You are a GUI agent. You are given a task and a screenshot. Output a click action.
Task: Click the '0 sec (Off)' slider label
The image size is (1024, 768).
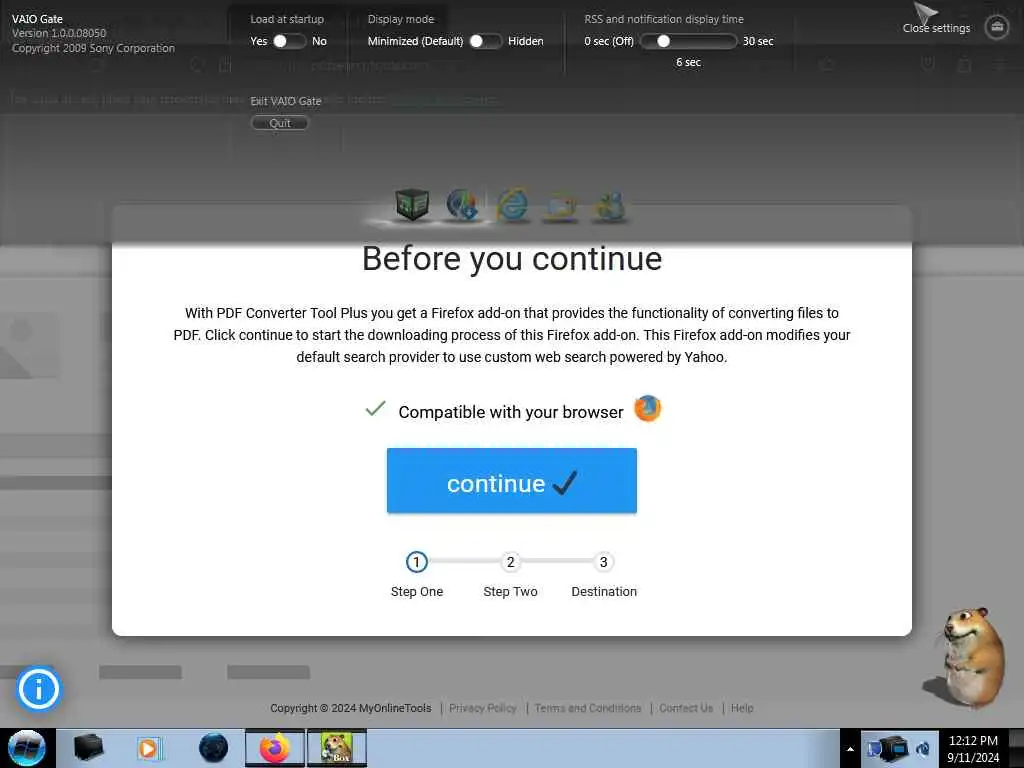609,41
